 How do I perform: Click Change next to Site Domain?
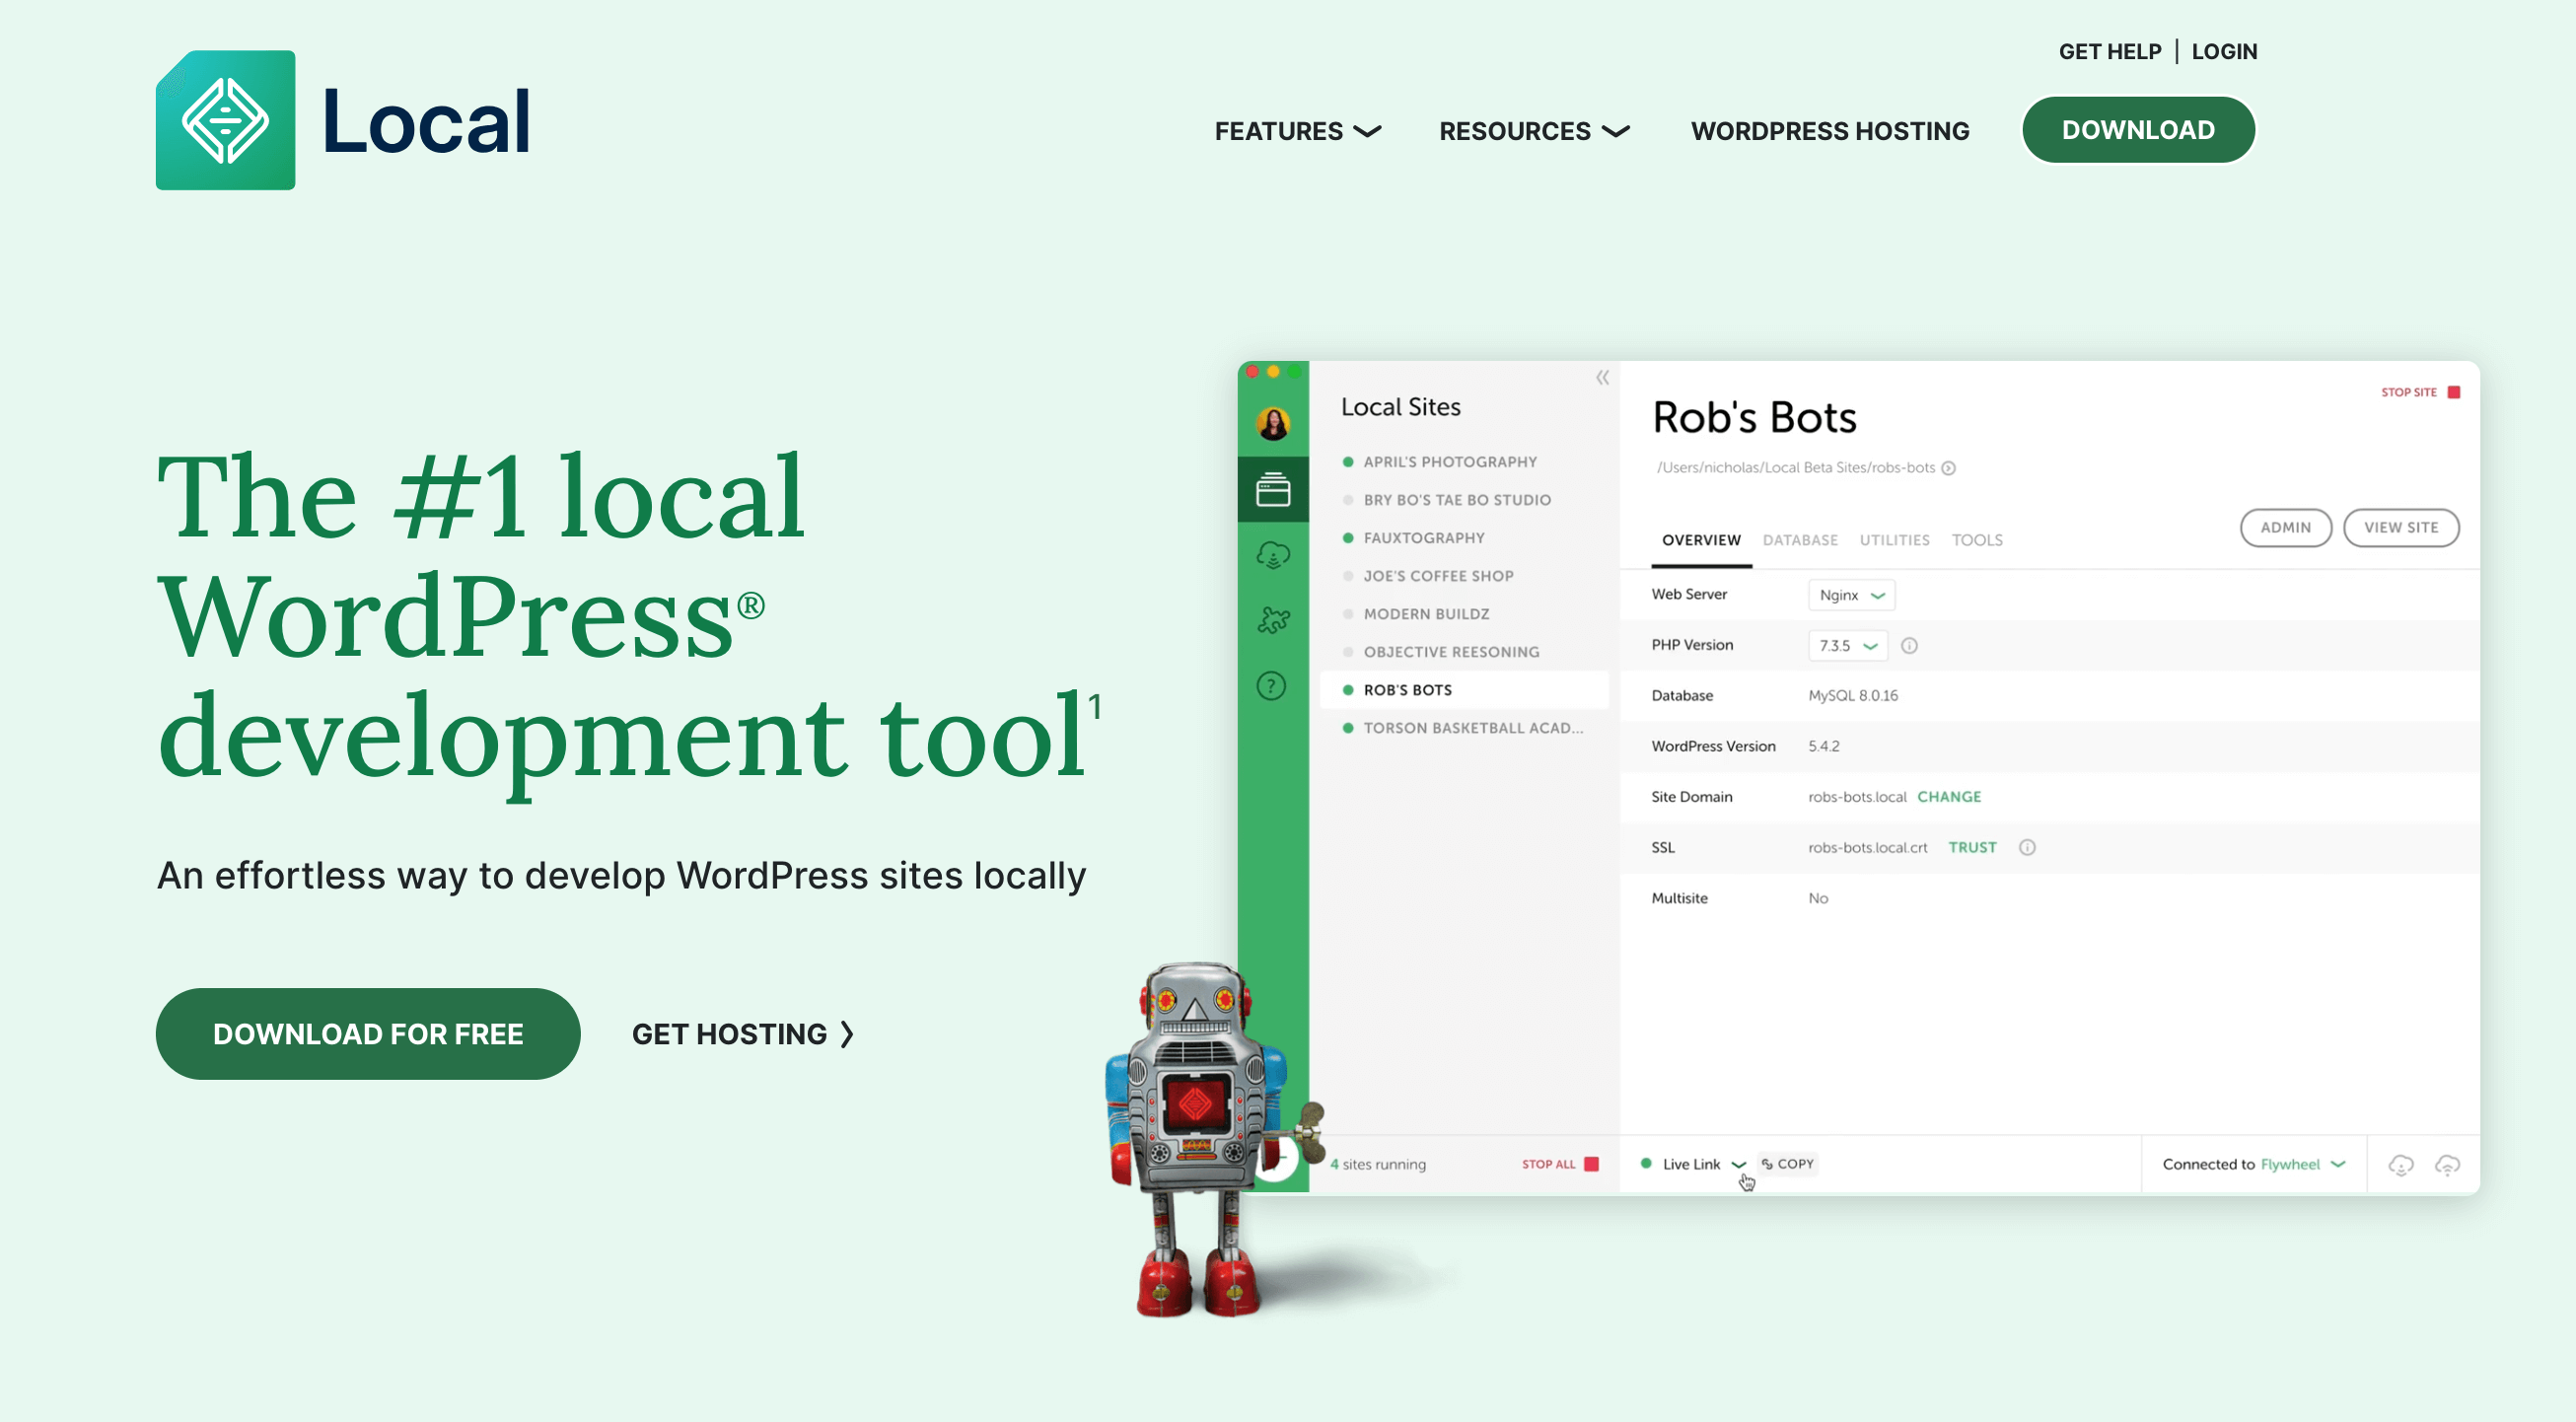[1949, 797]
